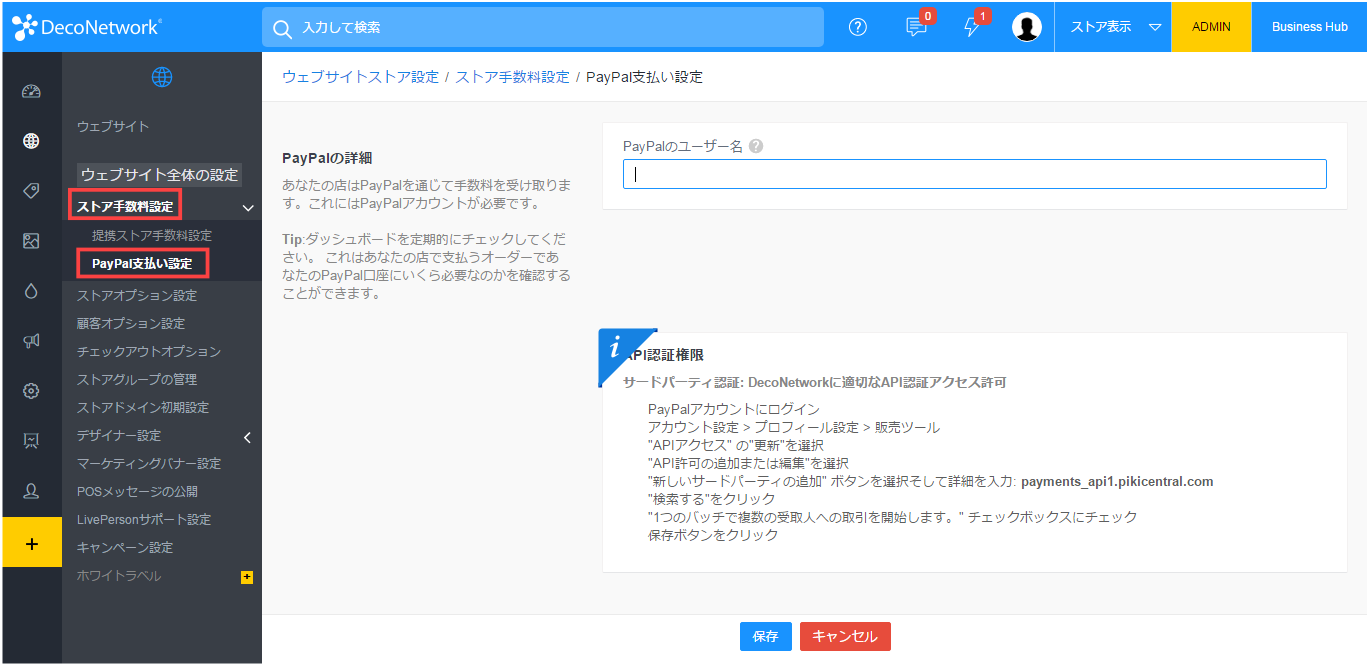Viewport: 1368px width, 665px height.
Task: Collapse the ストア手数料設定 chevron
Action: point(248,208)
